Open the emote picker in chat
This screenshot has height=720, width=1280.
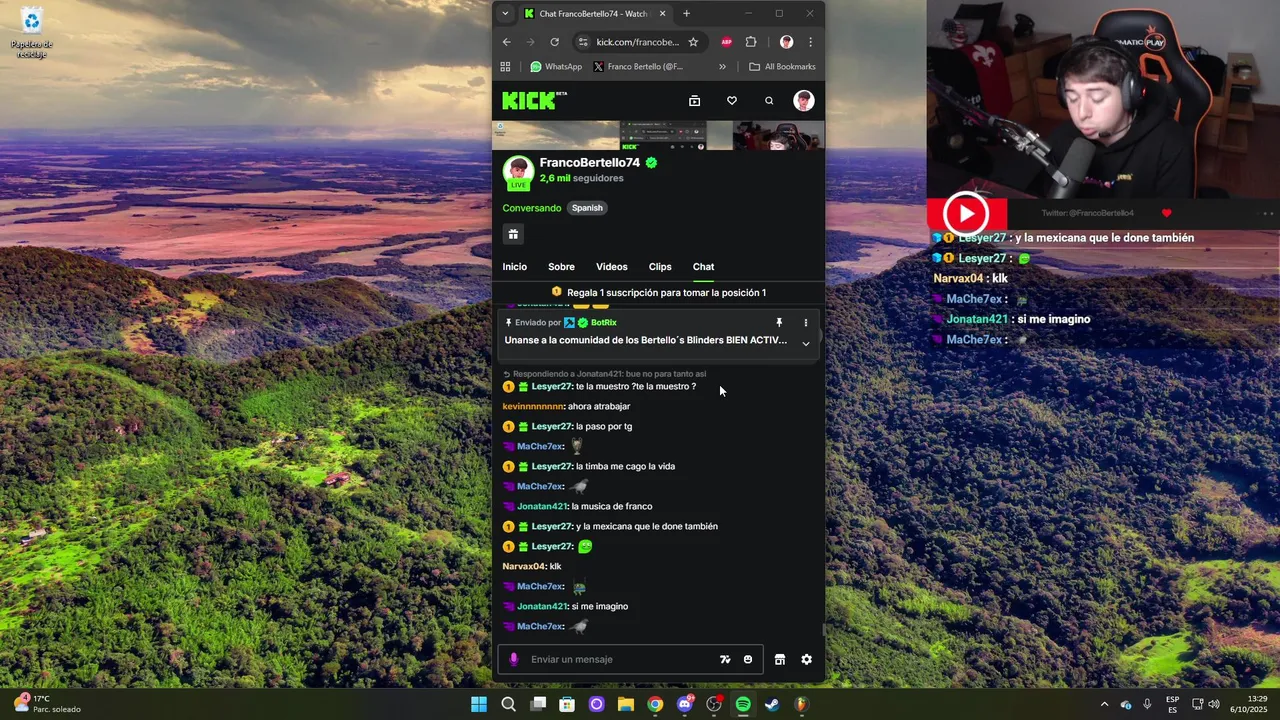tap(748, 659)
